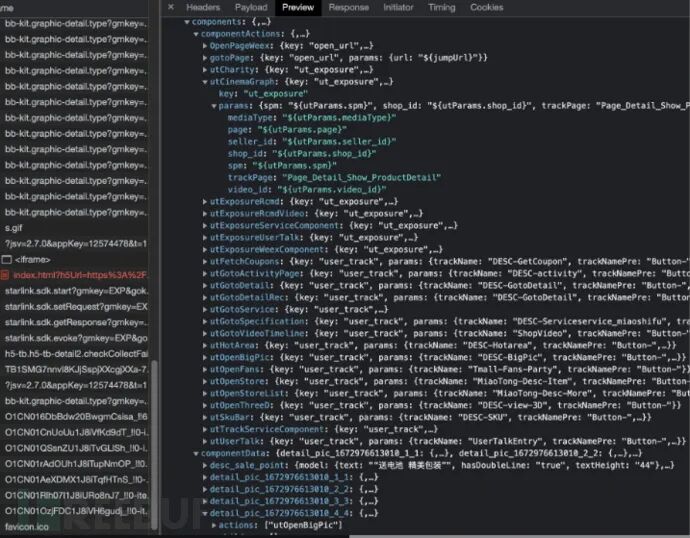
Task: Open the starlink.sdk.evoke request
Action: pos(74,338)
